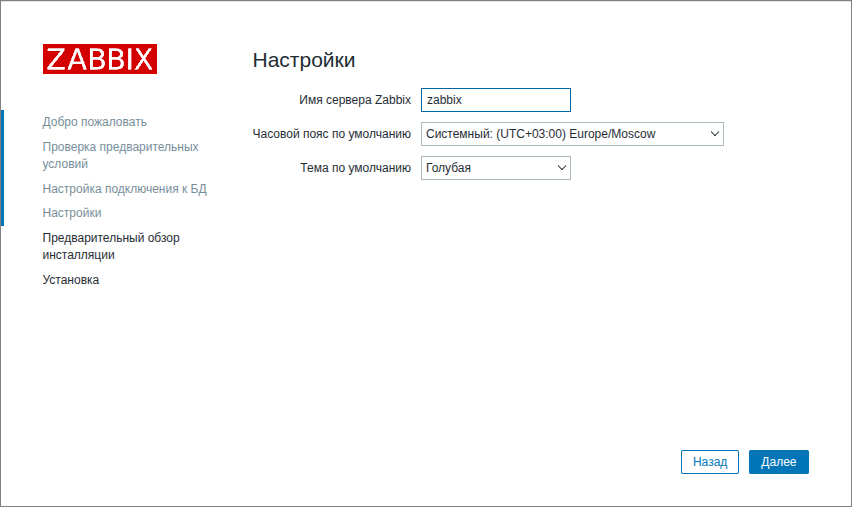The width and height of the screenshot is (852, 507).
Task: Click the Zabbix server name input field
Action: tap(496, 100)
